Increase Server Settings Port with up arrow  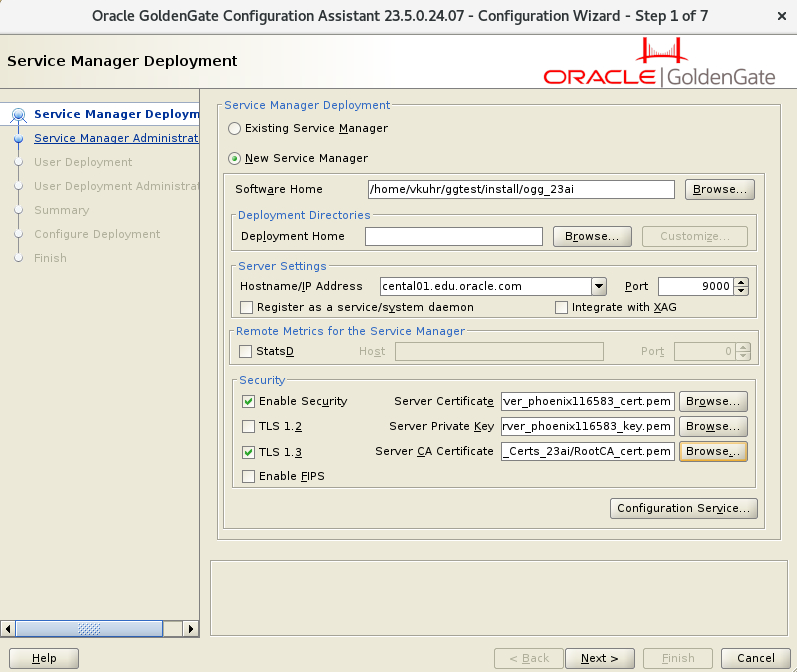(x=742, y=282)
